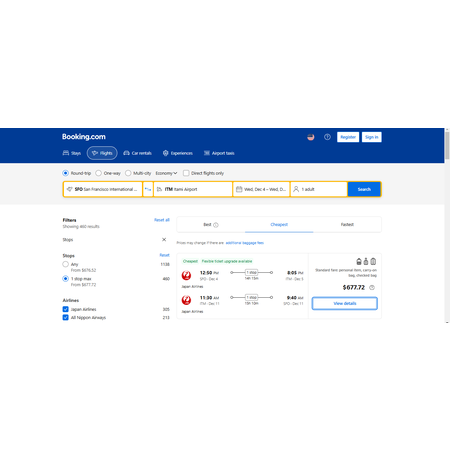Swap origin and destination airports
Screen dimensions: 450x450
pyautogui.click(x=148, y=189)
